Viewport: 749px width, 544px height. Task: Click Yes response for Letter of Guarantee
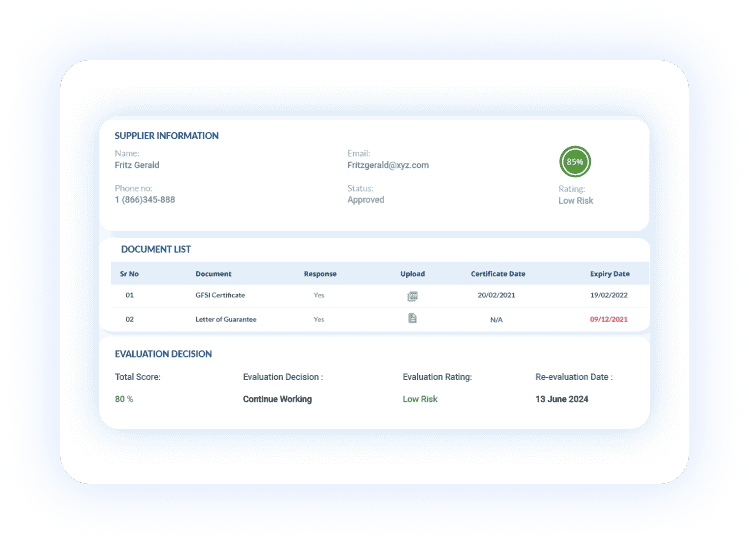click(x=319, y=319)
